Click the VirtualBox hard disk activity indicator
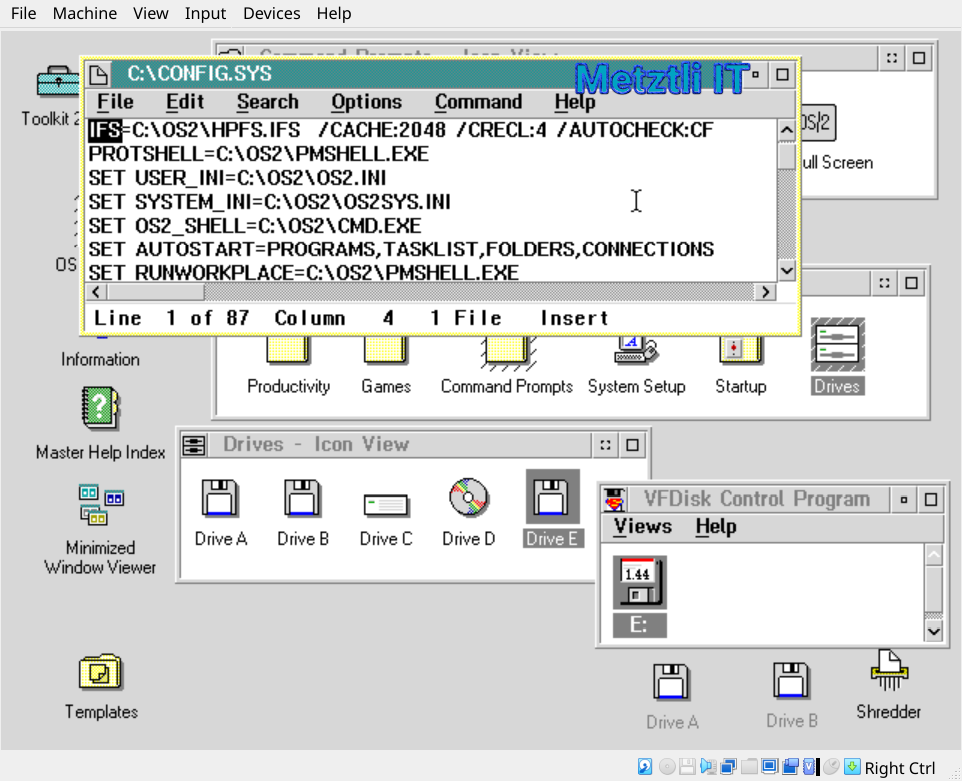Image resolution: width=962 pixels, height=781 pixels. coord(645,766)
